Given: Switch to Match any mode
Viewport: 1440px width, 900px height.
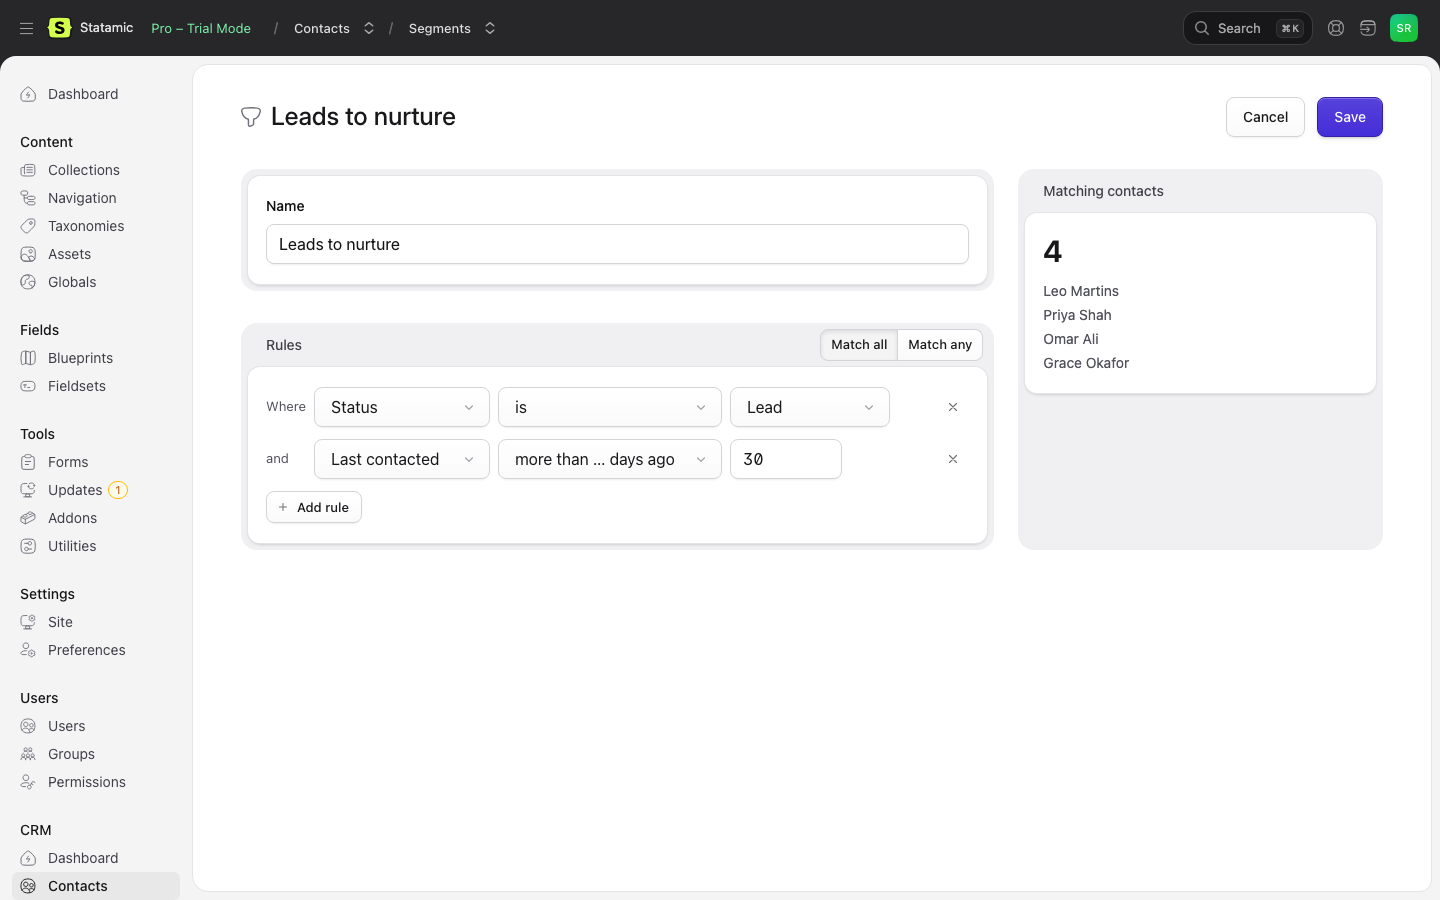Looking at the screenshot, I should (940, 345).
